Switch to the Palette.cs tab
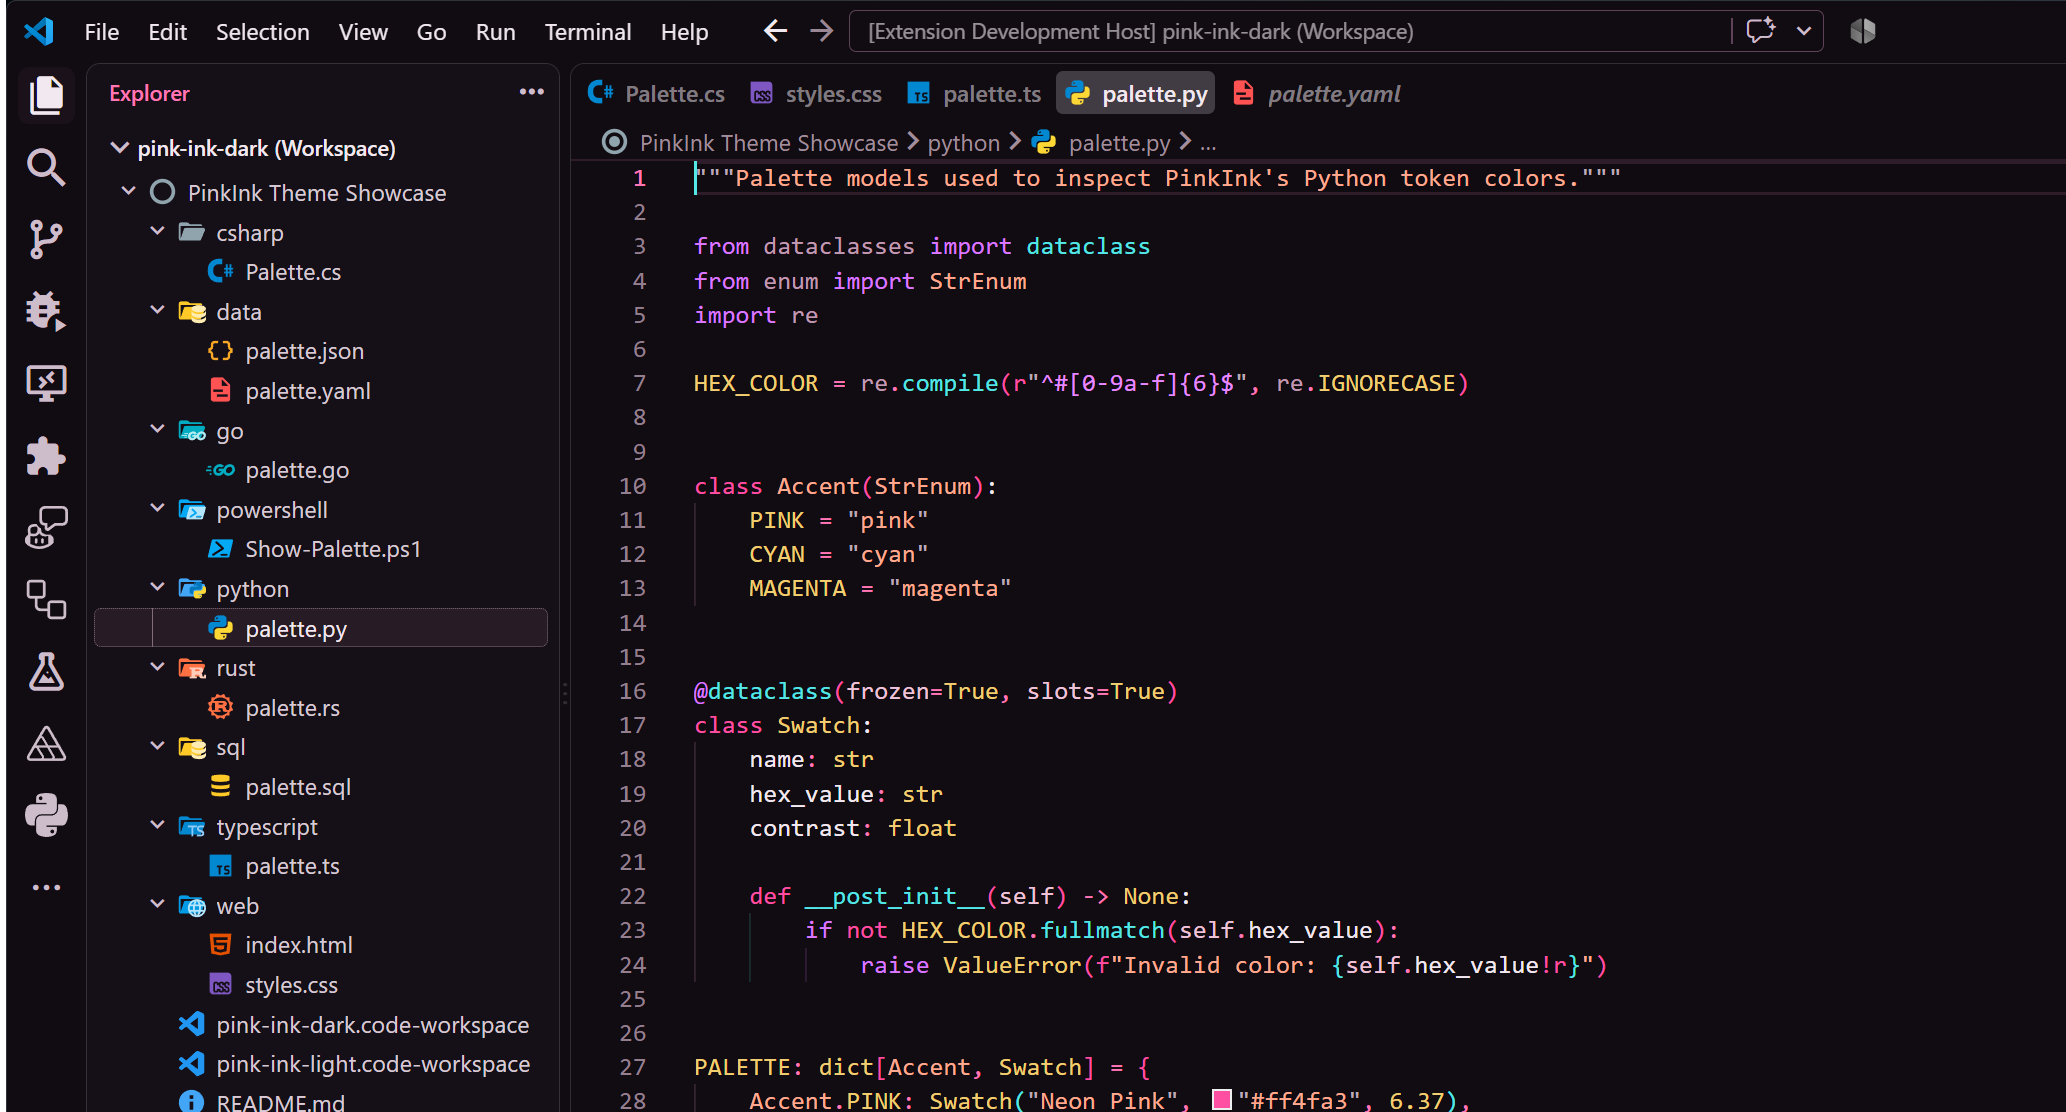 (657, 94)
